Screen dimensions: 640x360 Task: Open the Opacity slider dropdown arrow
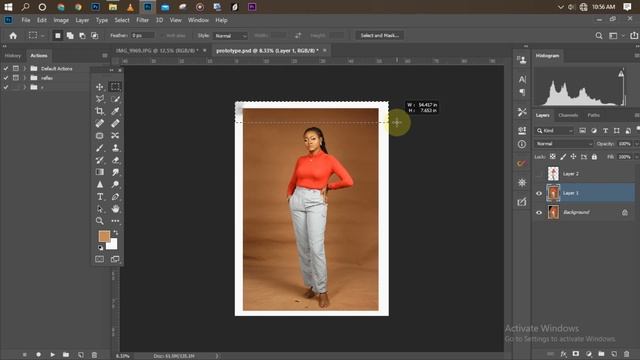(x=636, y=144)
